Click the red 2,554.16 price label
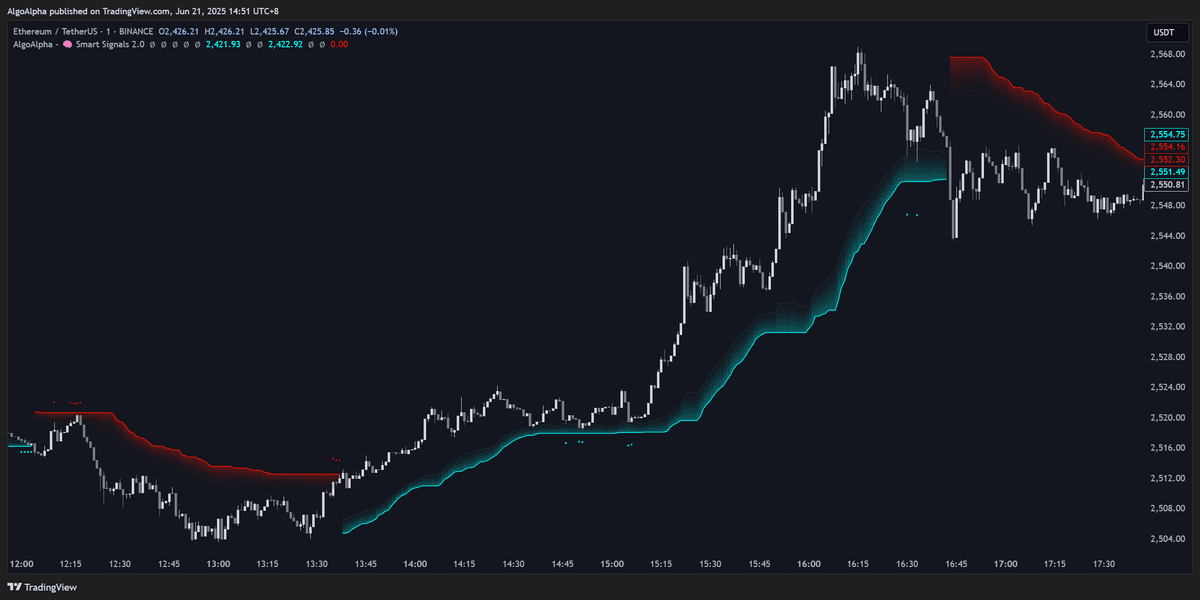Image resolution: width=1200 pixels, height=600 pixels. coord(1167,146)
